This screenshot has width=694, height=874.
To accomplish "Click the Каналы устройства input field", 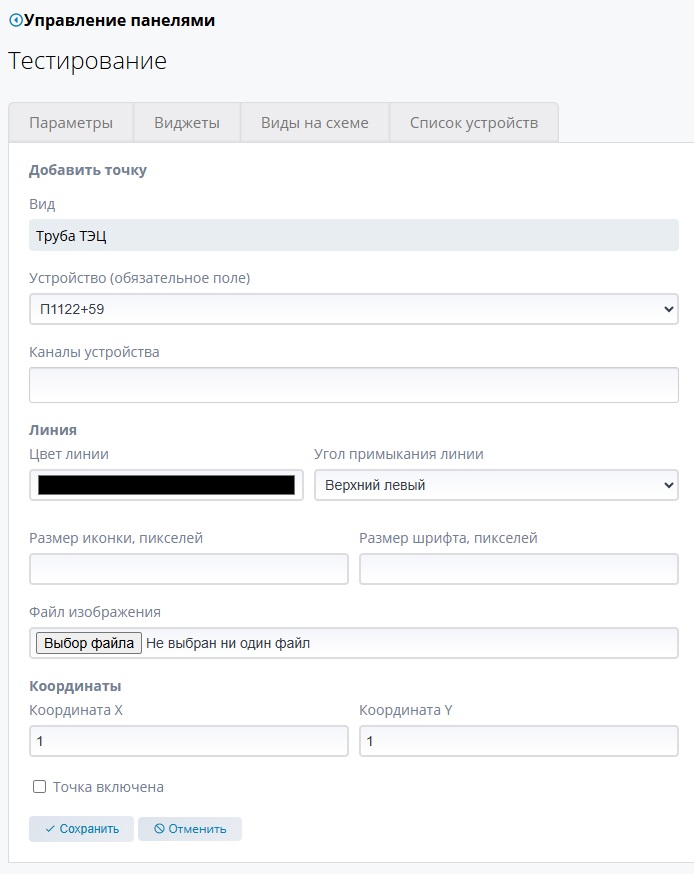I will (354, 384).
